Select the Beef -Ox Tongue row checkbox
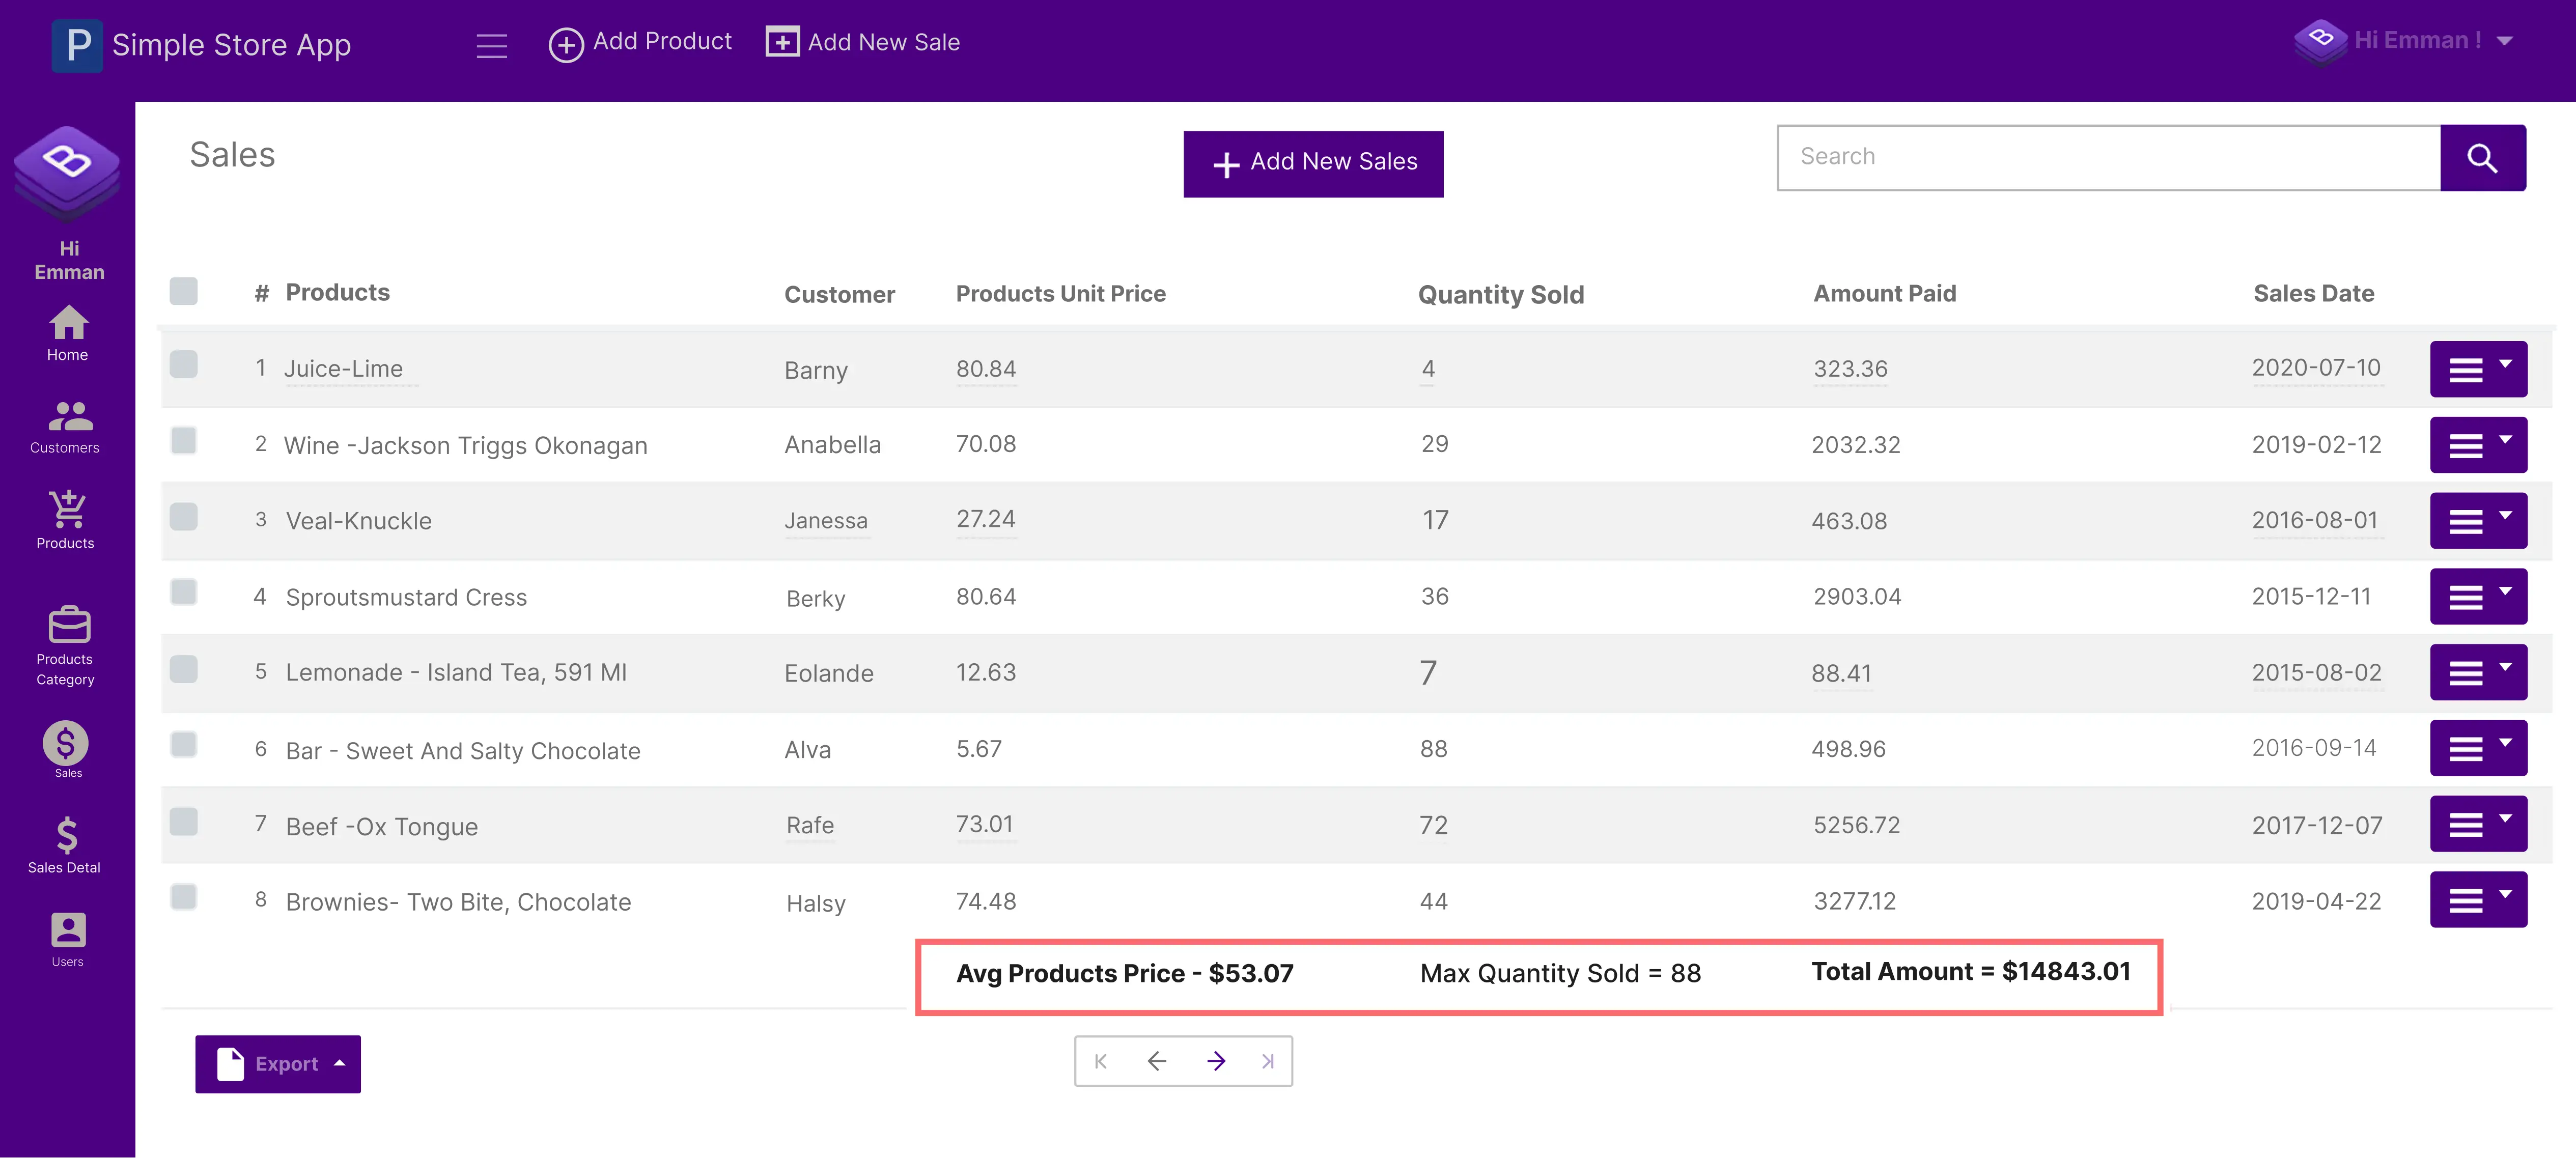This screenshot has width=2576, height=1158. tap(184, 821)
